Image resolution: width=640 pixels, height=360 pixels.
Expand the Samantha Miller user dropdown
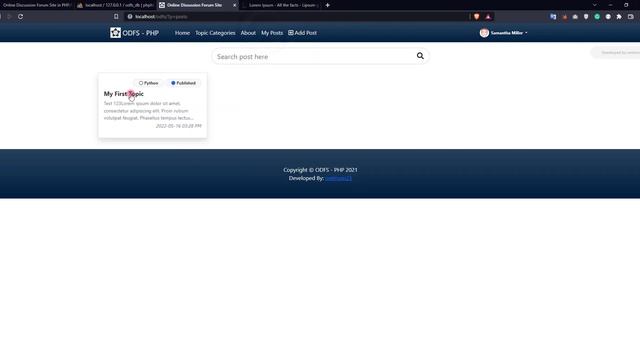[509, 33]
